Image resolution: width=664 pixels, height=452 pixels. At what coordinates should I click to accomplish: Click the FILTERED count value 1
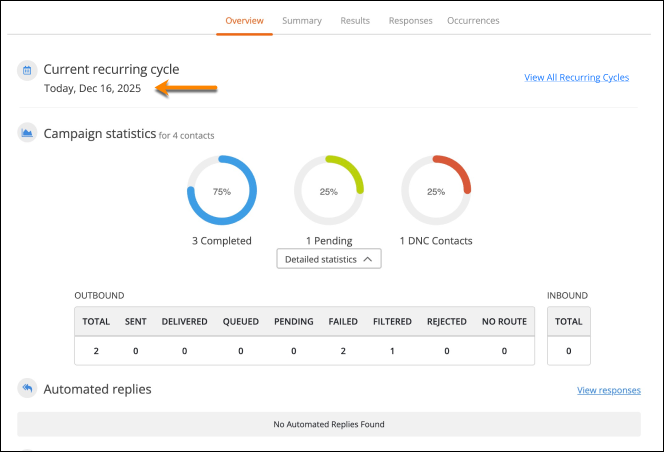tap(392, 351)
